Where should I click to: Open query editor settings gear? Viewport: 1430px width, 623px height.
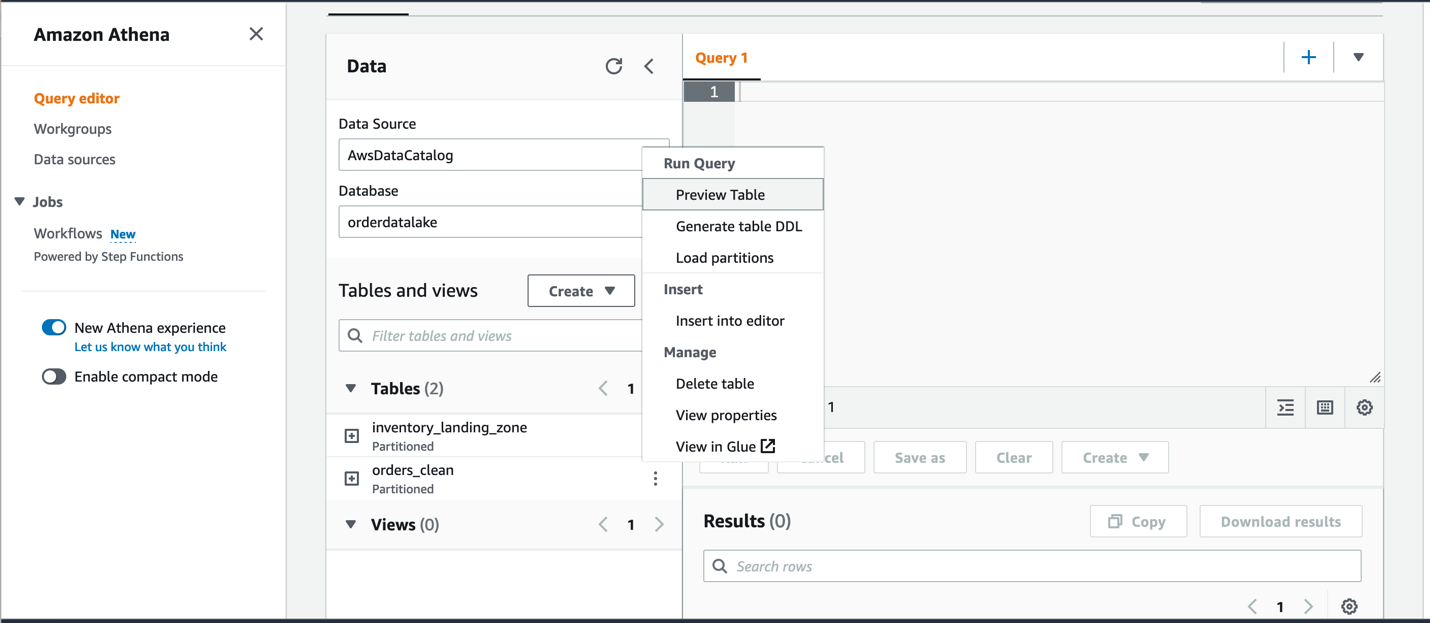(1365, 408)
